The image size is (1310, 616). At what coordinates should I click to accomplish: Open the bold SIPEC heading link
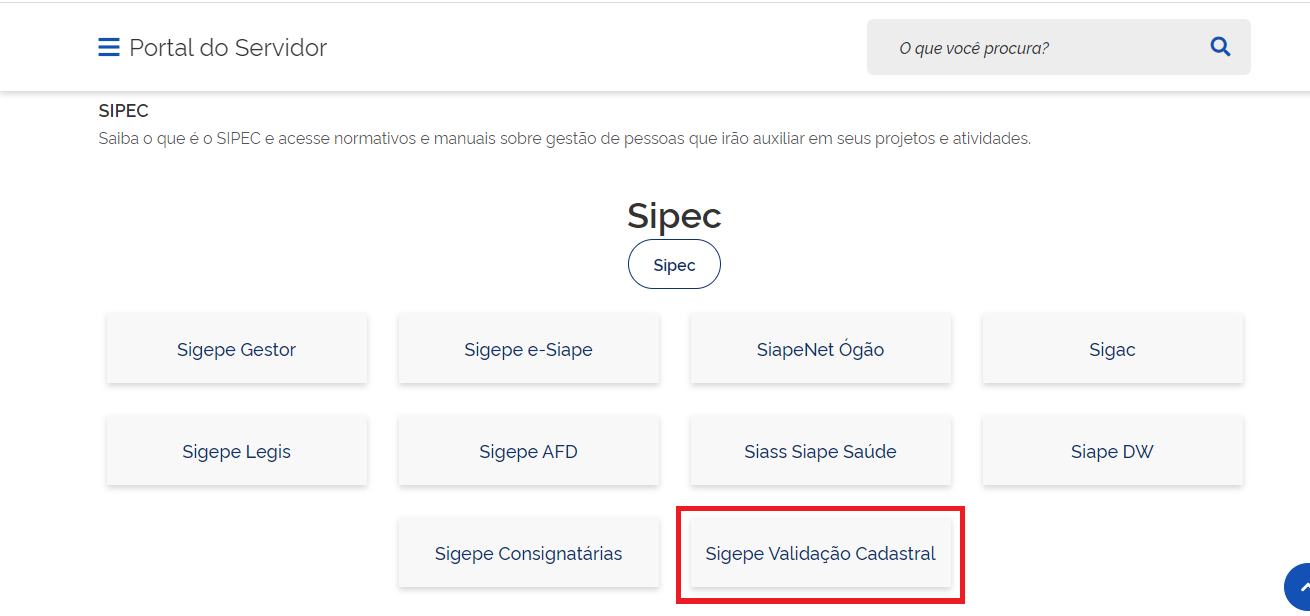pyautogui.click(x=123, y=111)
